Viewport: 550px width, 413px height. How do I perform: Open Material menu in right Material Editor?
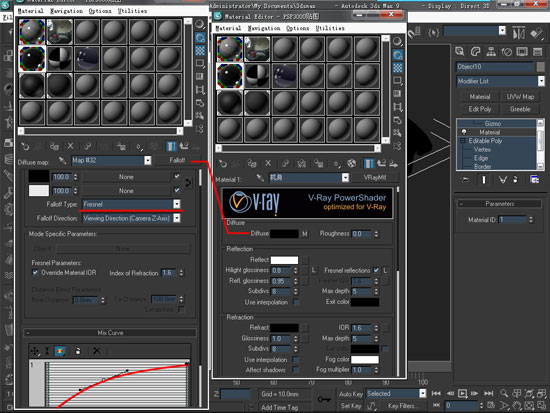pos(228,28)
